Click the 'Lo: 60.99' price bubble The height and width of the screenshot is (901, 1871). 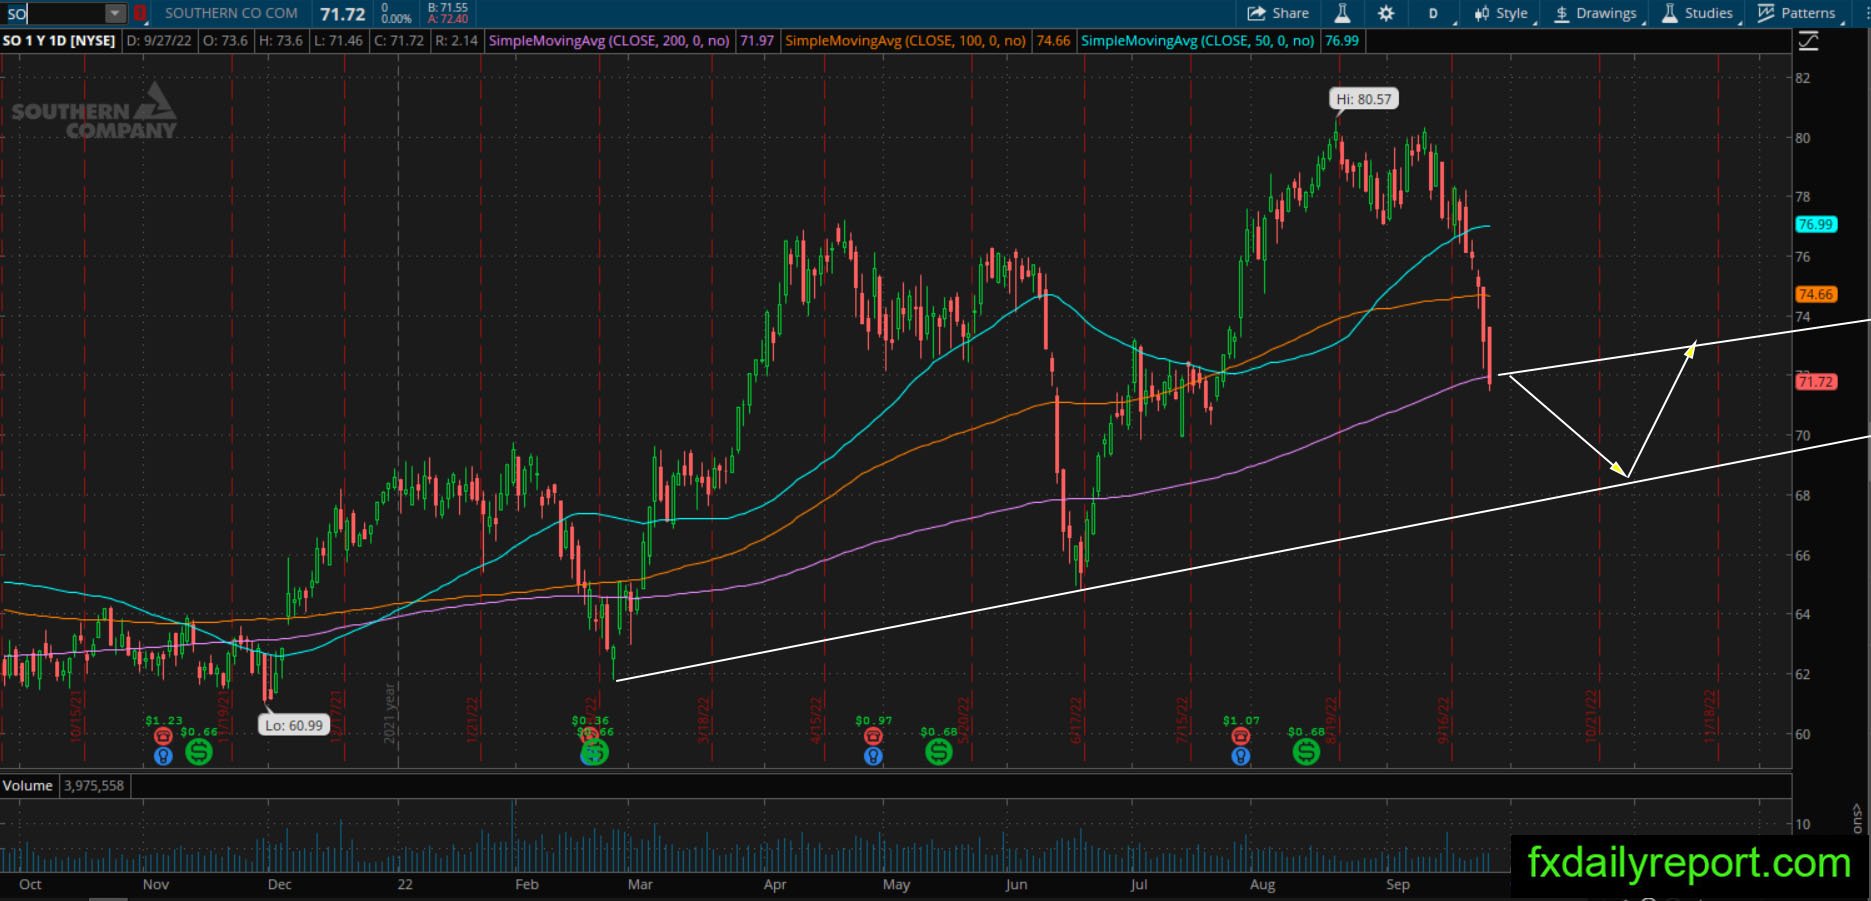tap(294, 725)
